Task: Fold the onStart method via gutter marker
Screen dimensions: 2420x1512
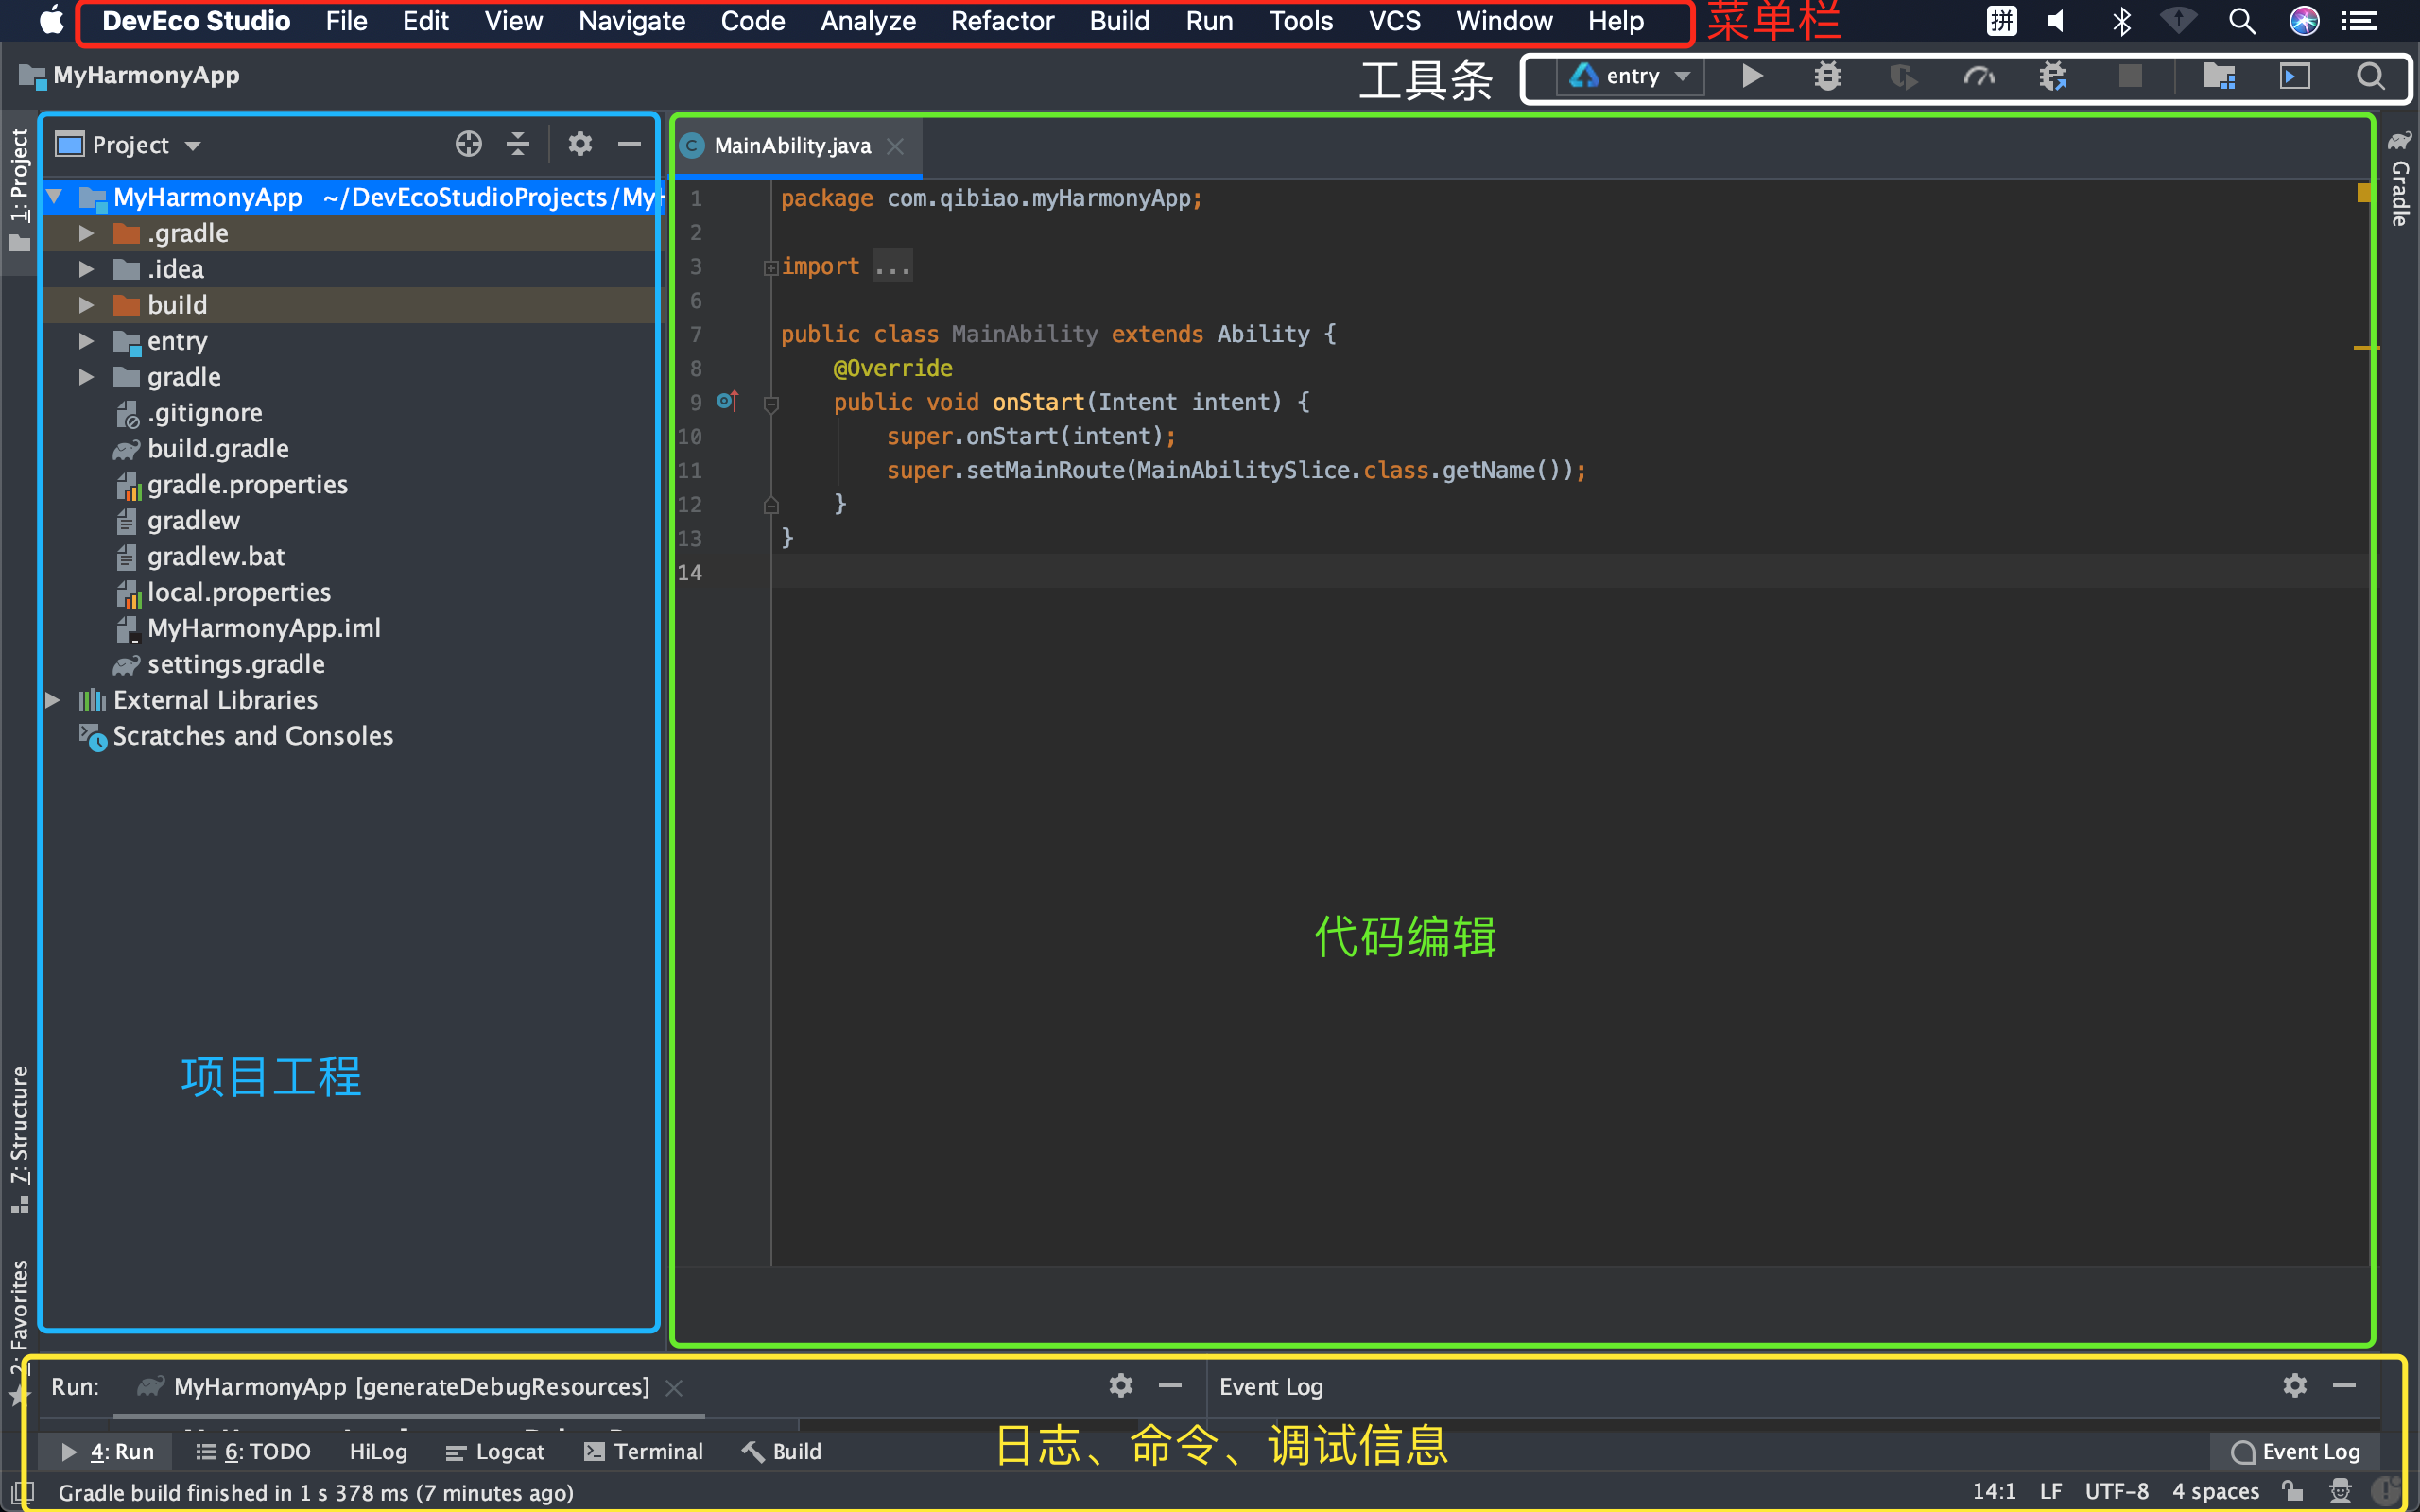Action: [771, 404]
